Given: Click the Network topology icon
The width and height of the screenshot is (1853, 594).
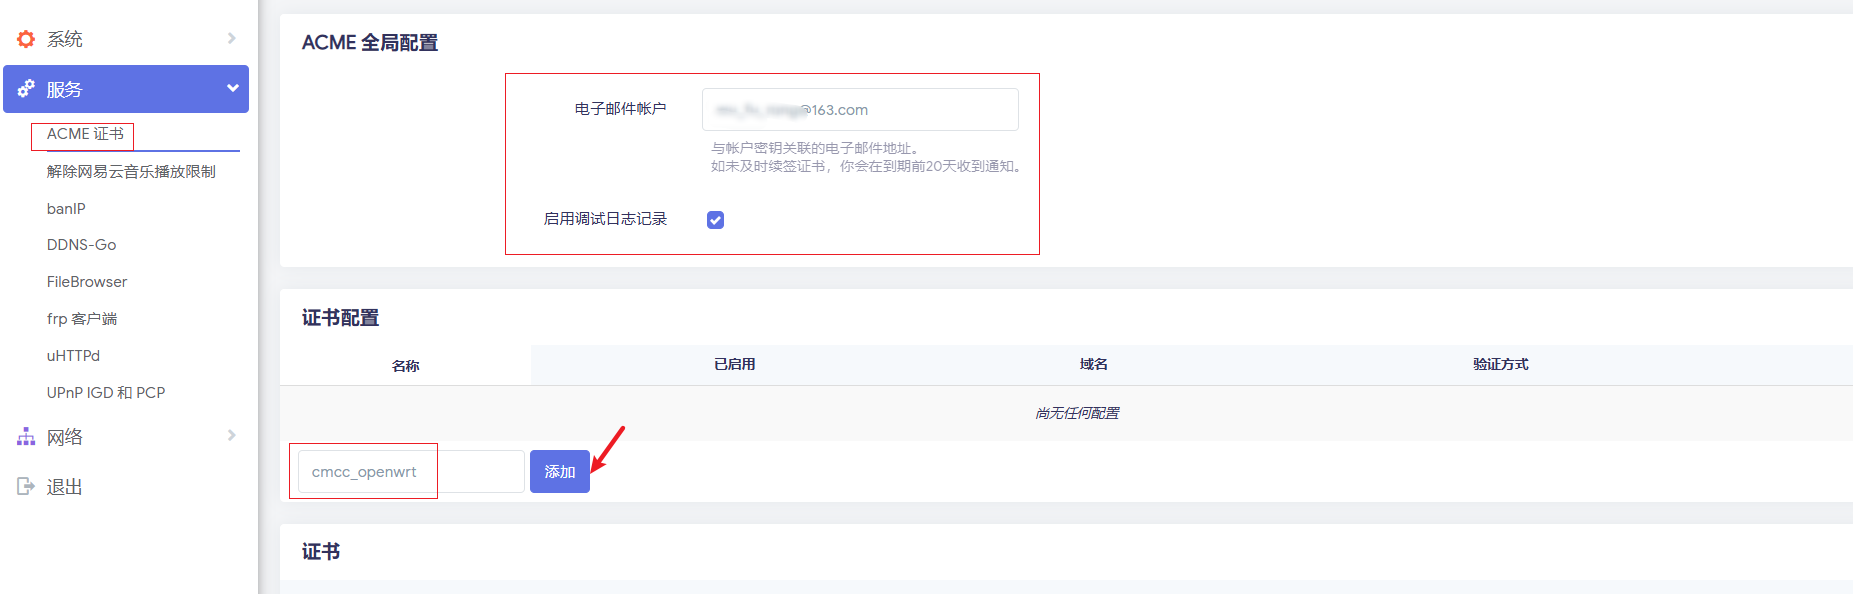Looking at the screenshot, I should (26, 437).
